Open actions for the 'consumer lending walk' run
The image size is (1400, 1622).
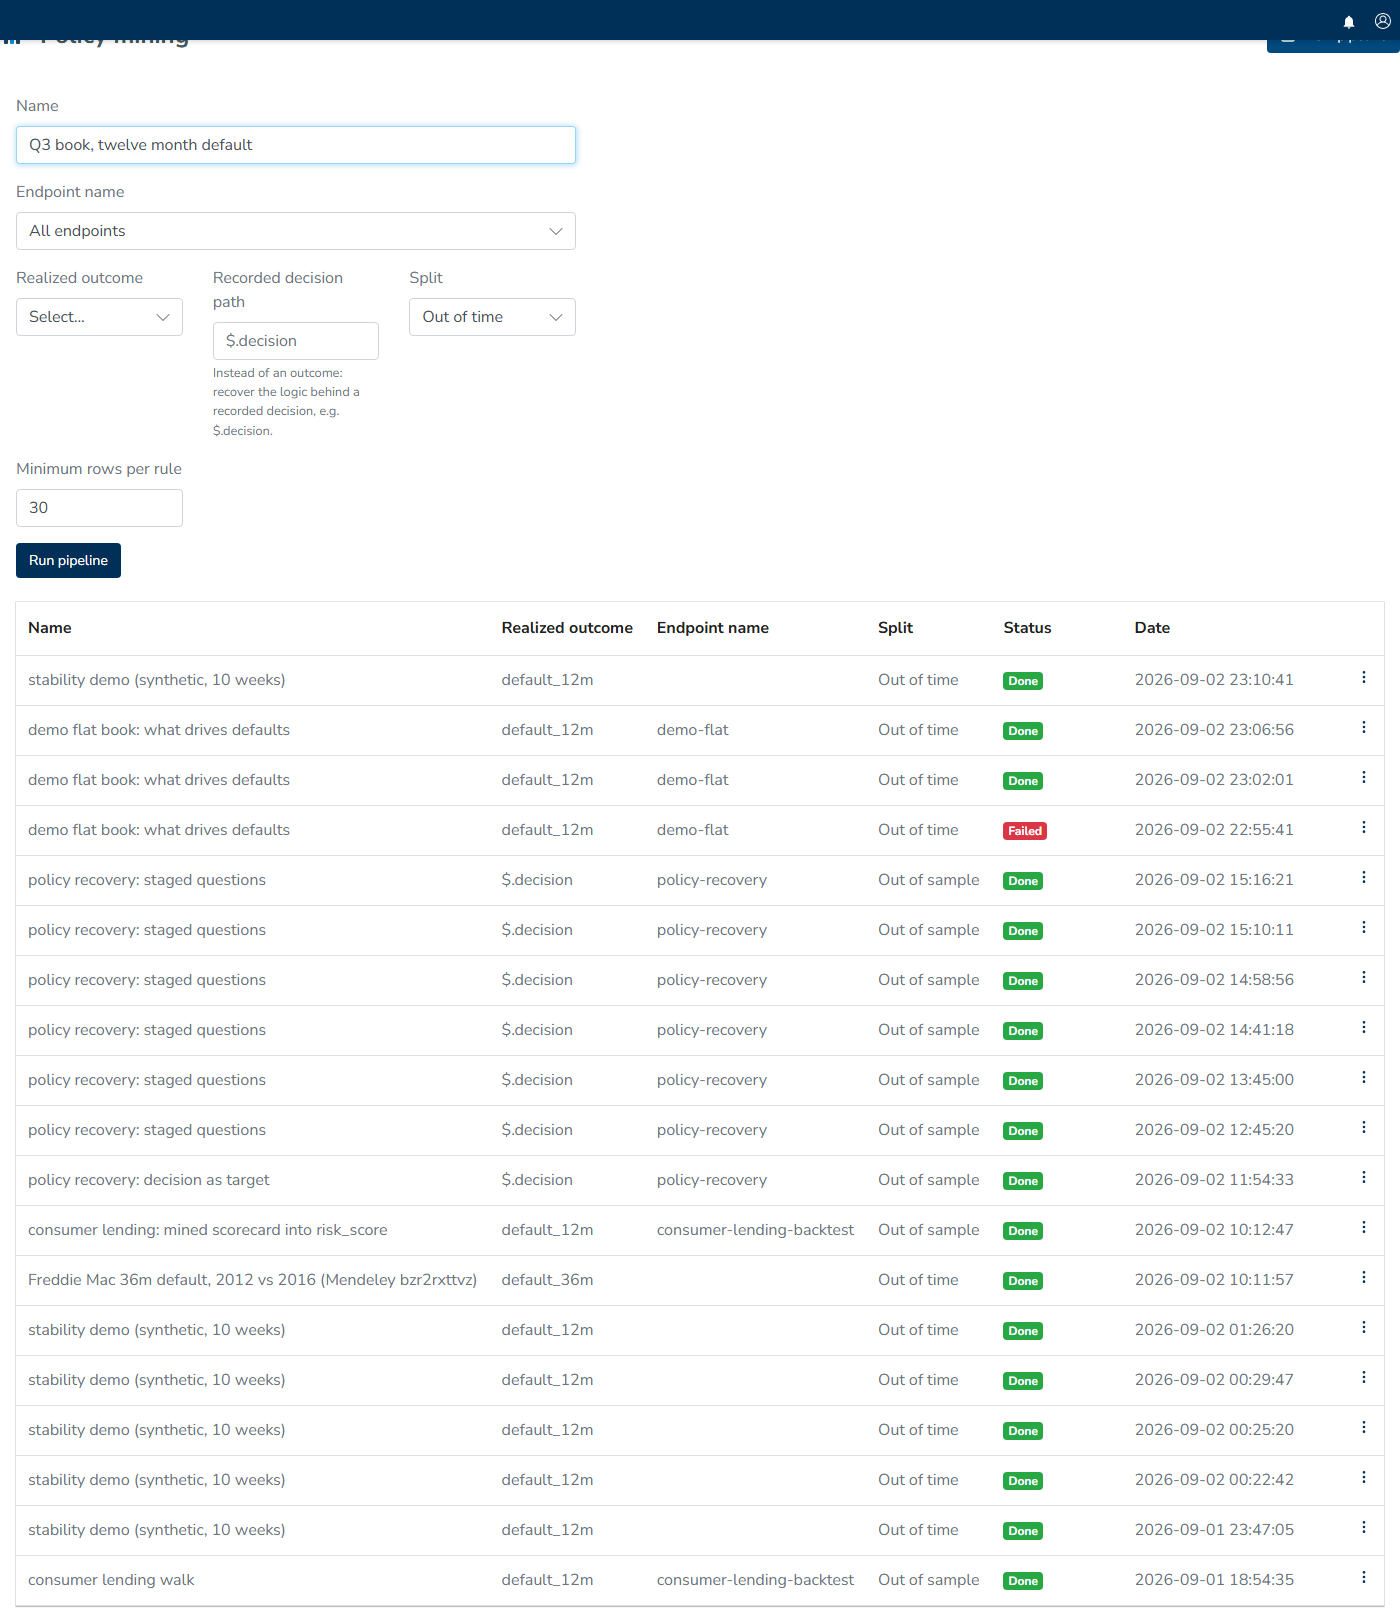click(1364, 1578)
